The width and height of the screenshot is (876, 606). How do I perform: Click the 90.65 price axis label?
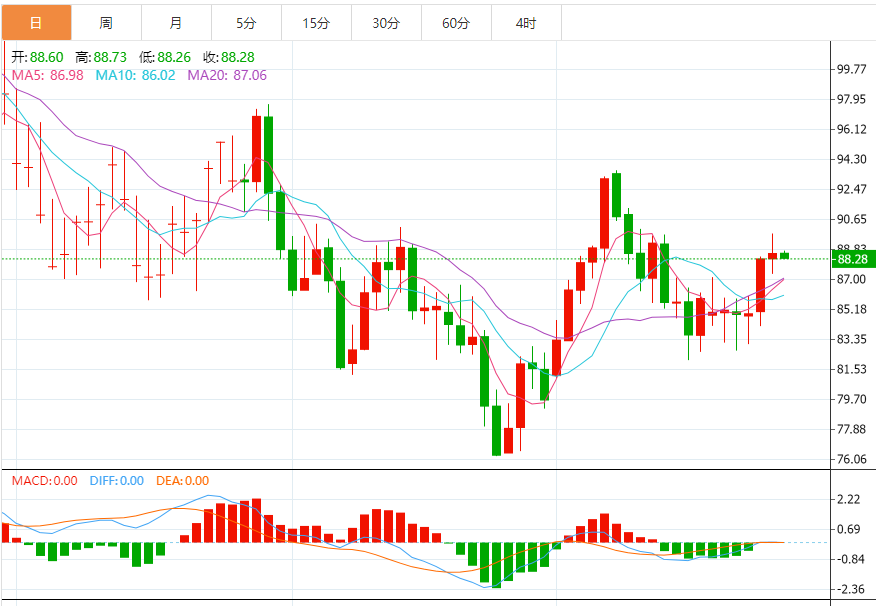click(851, 220)
